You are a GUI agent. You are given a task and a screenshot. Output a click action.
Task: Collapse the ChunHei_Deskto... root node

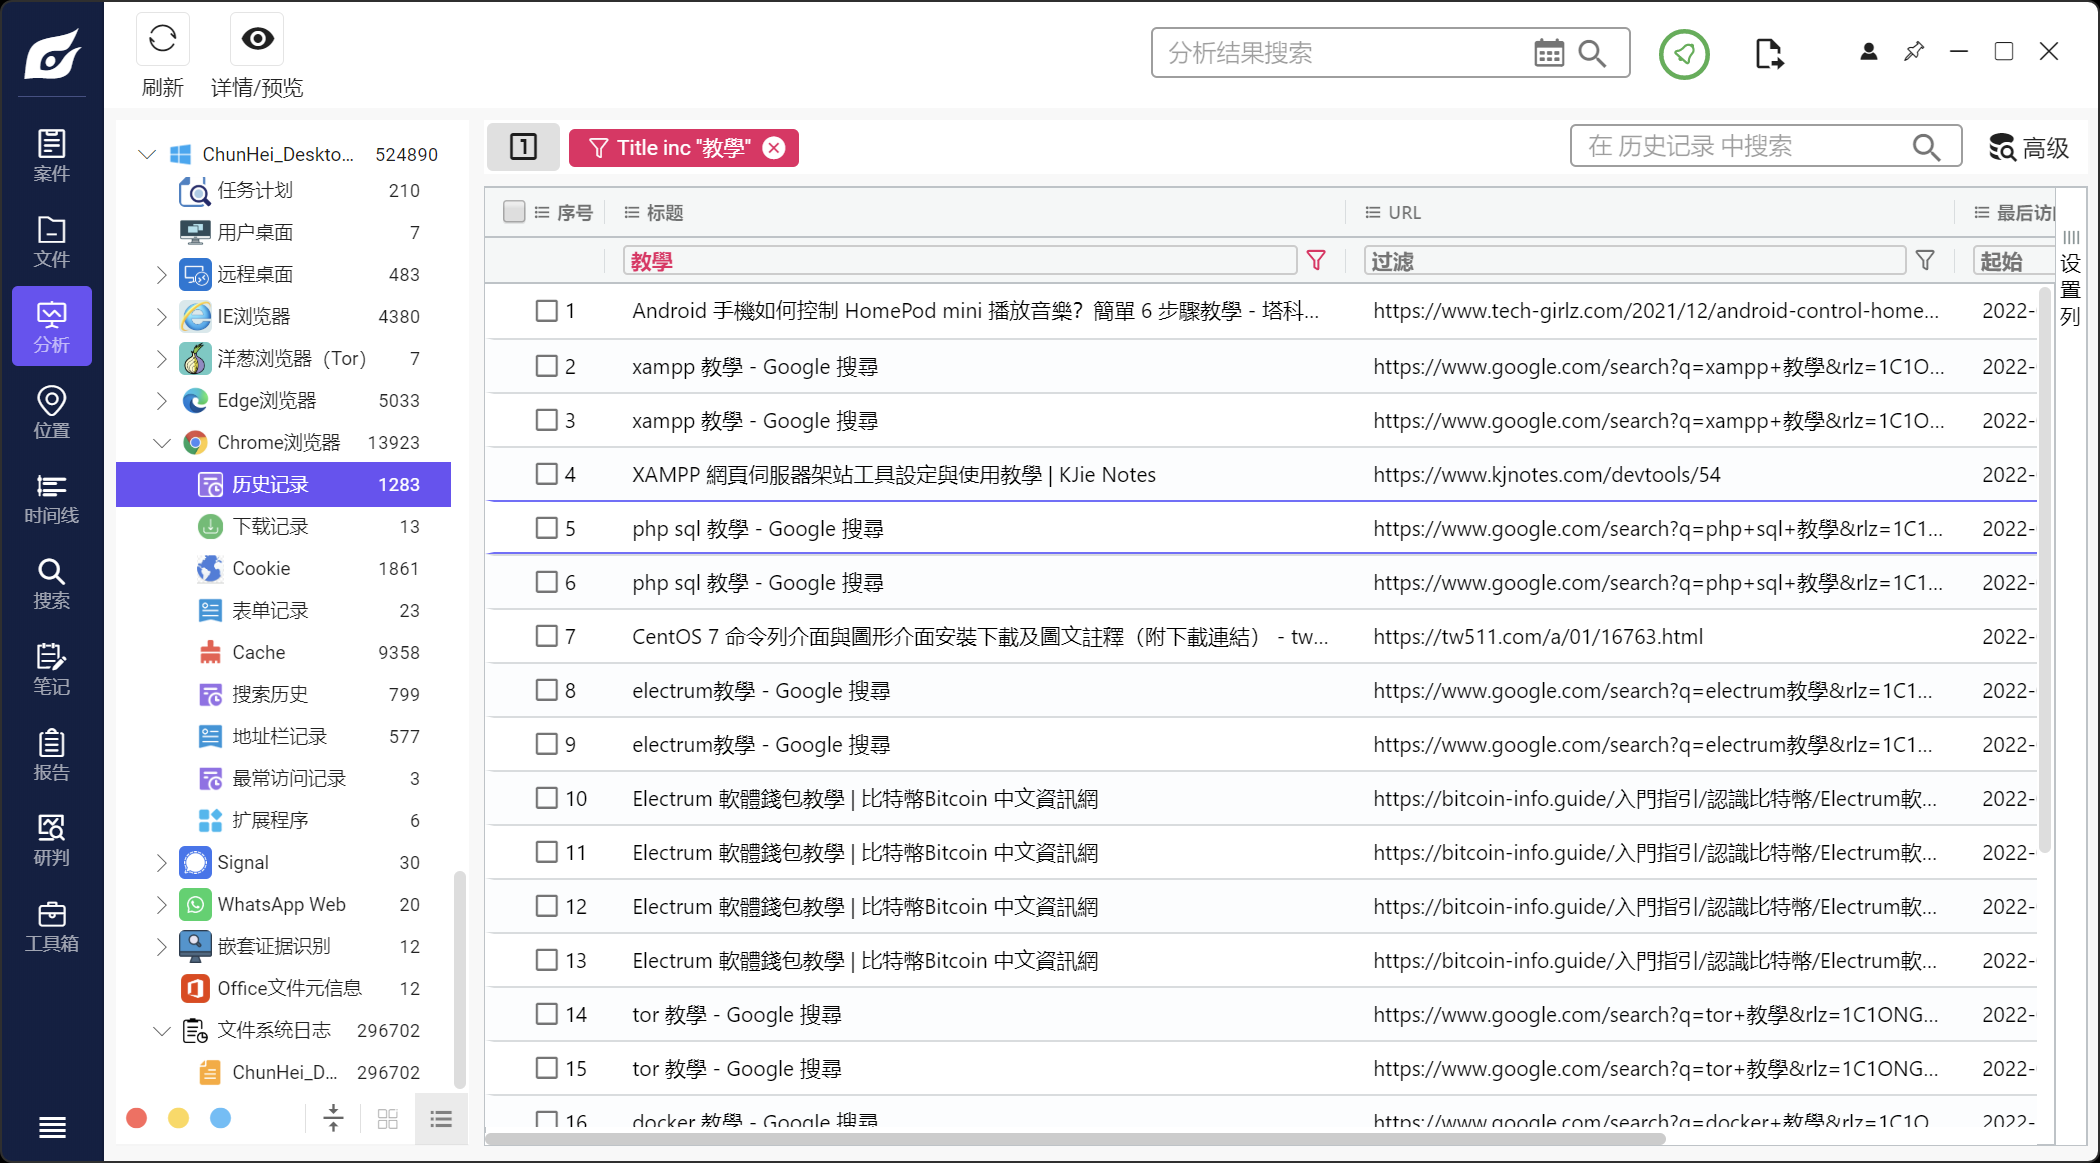click(x=147, y=154)
